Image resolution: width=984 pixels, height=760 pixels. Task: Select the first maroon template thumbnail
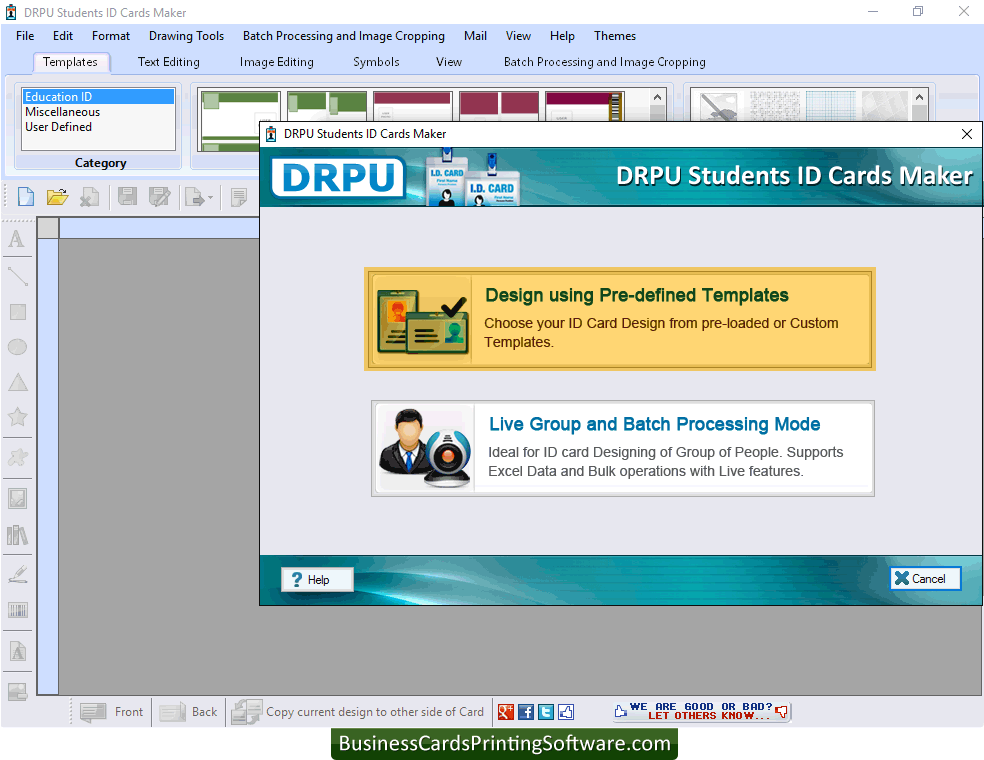pos(412,105)
